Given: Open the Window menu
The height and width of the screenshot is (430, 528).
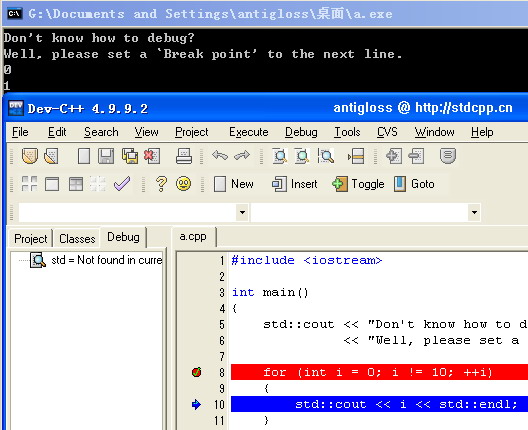Looking at the screenshot, I should (434, 132).
